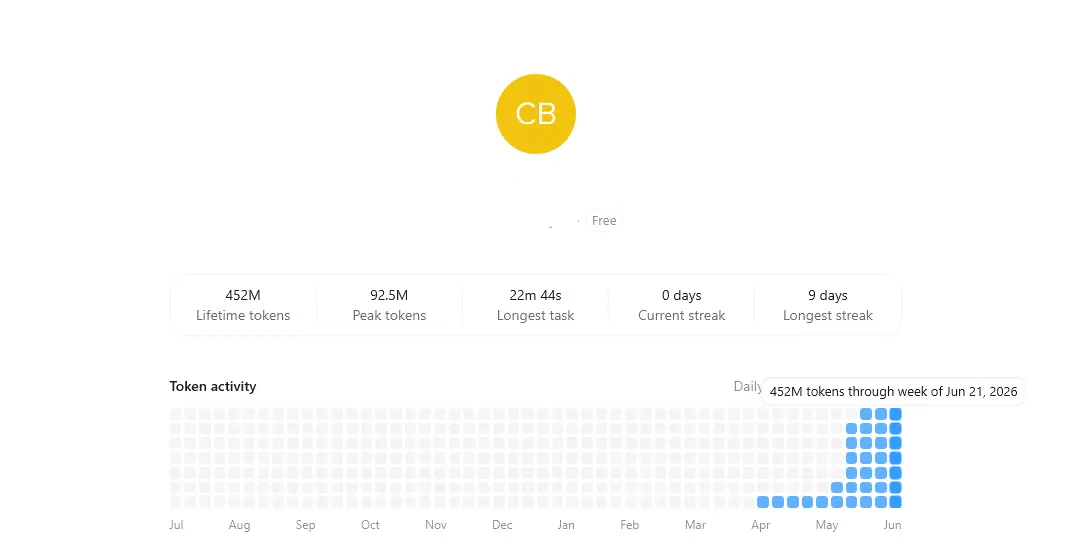
Task: Click the first blue cell in the heatmap's bottom row
Action: [763, 502]
